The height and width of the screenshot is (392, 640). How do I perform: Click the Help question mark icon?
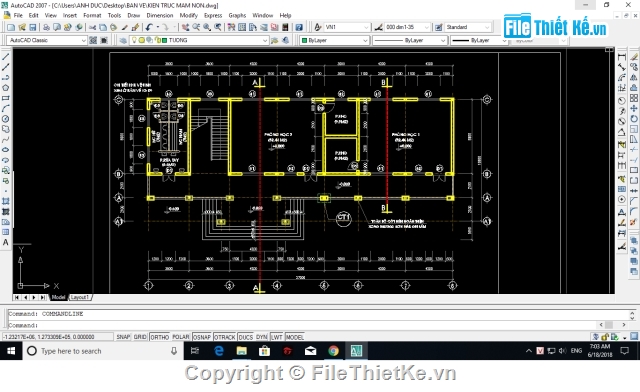[299, 27]
